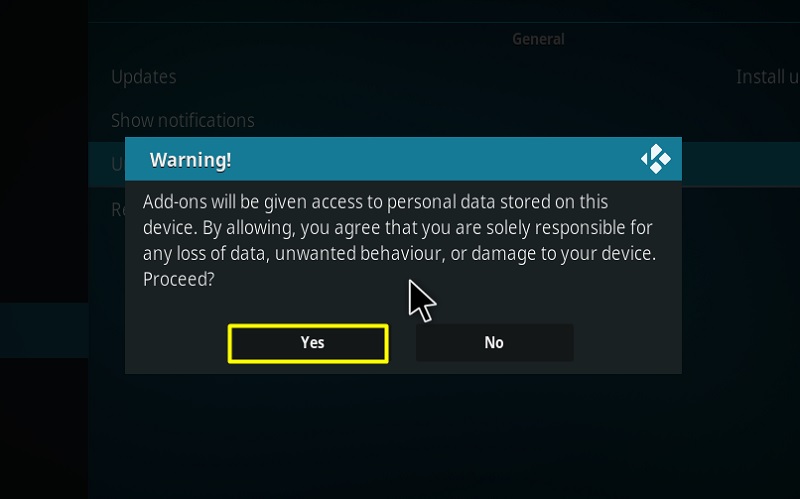This screenshot has width=800, height=499.
Task: Click the warning message about personal data
Action: (x=399, y=240)
